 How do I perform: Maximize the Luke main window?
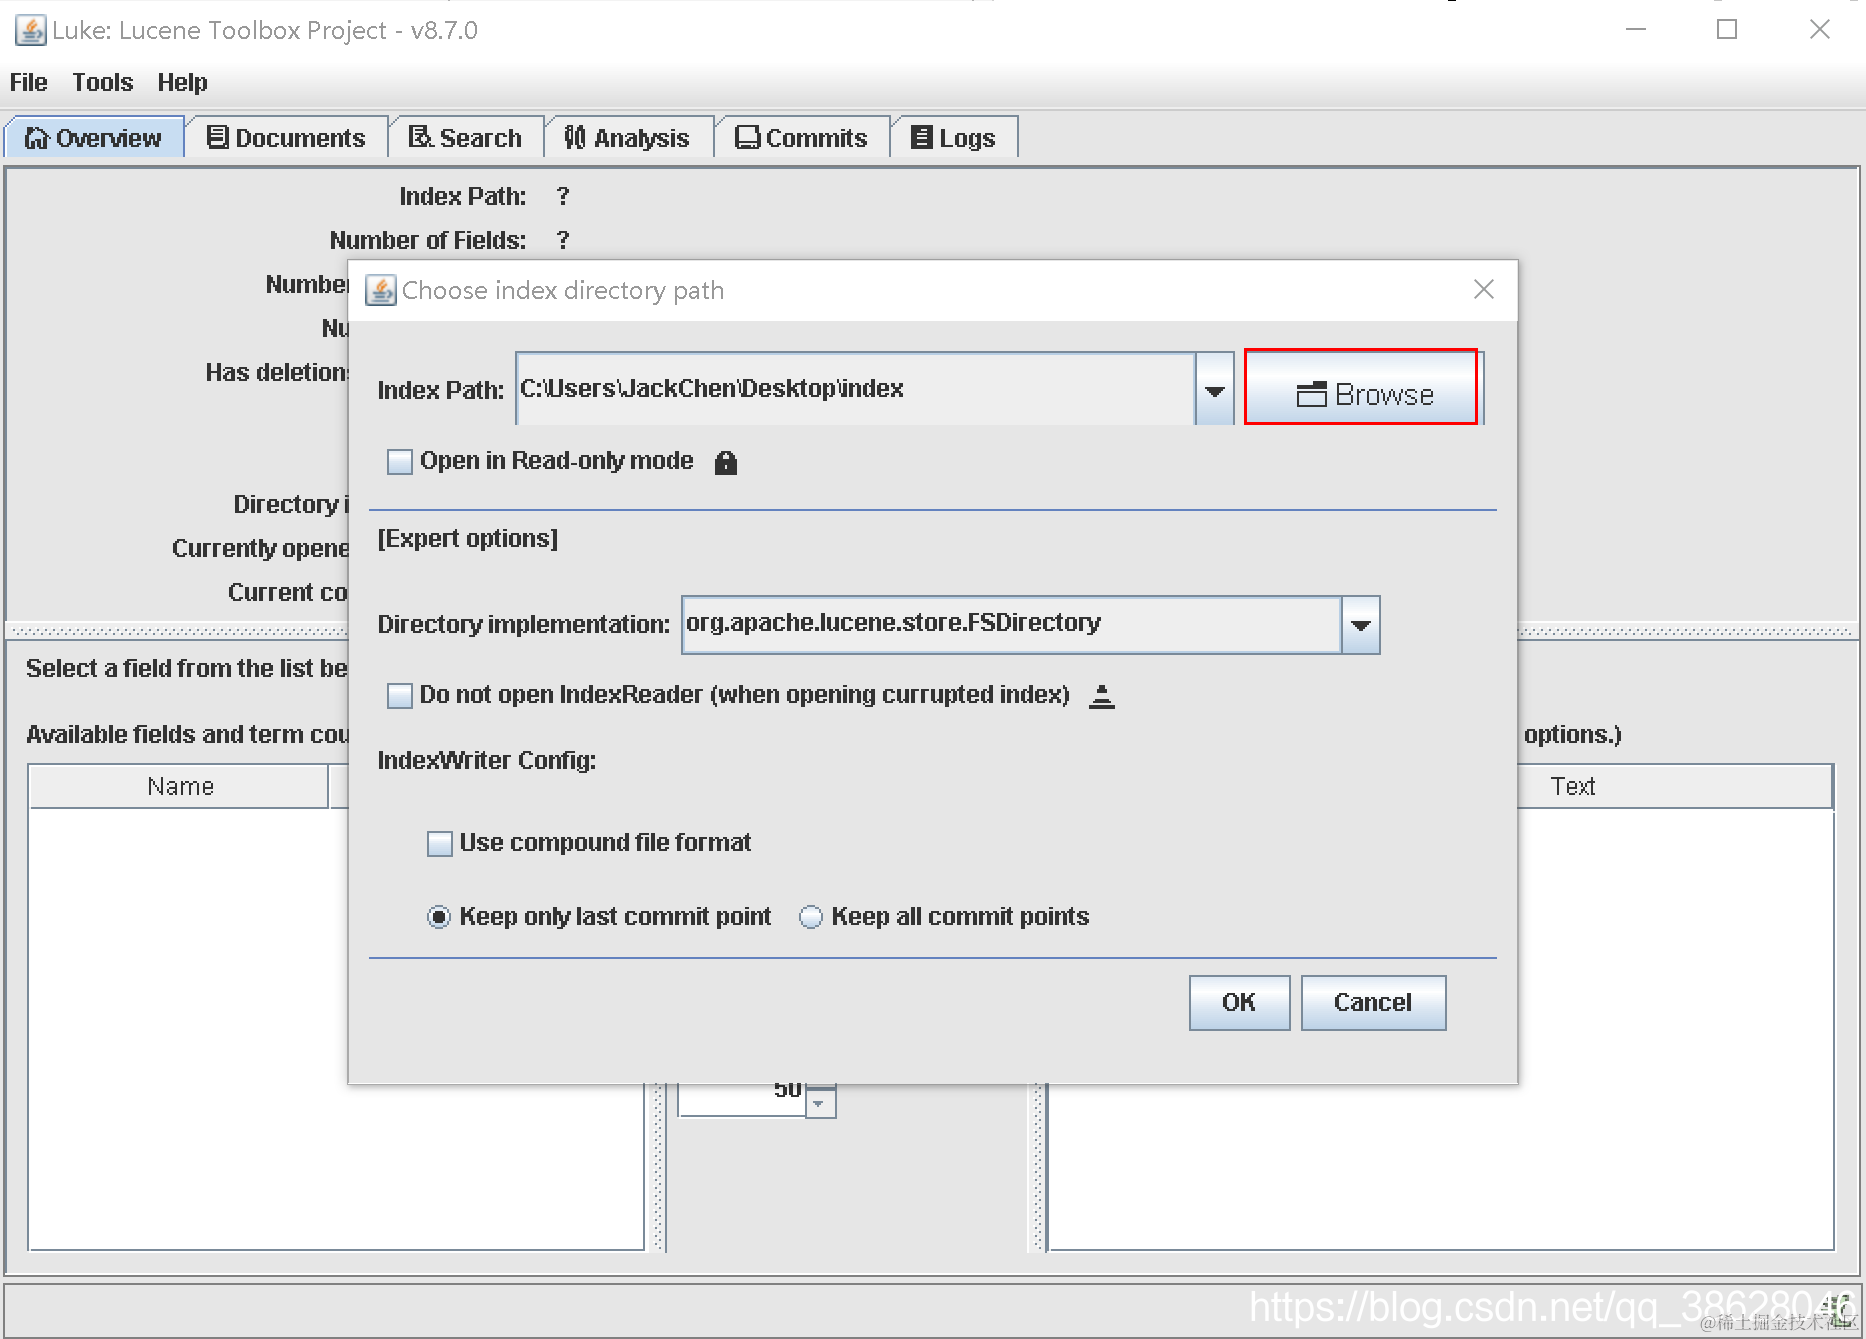pos(1727,30)
